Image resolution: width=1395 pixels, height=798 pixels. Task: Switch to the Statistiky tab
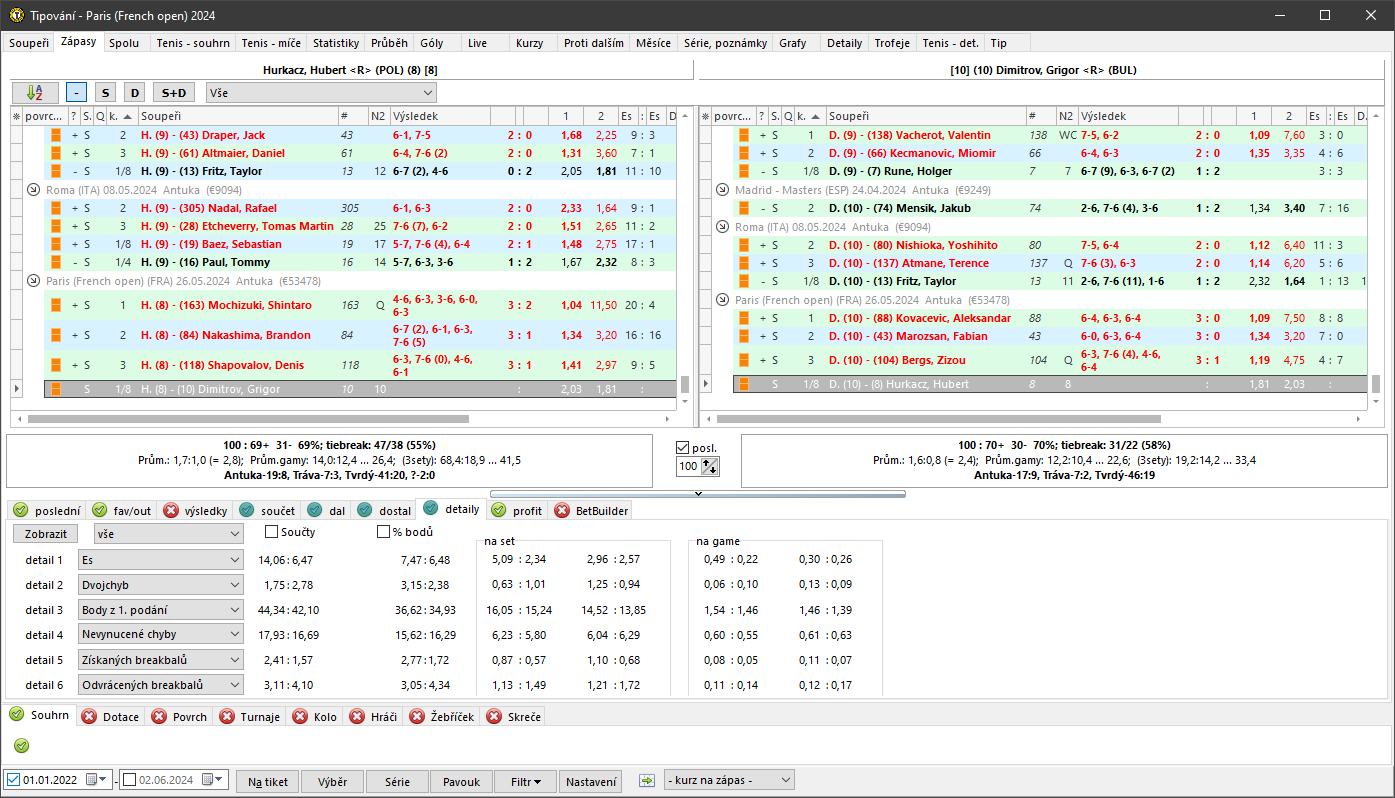click(335, 43)
